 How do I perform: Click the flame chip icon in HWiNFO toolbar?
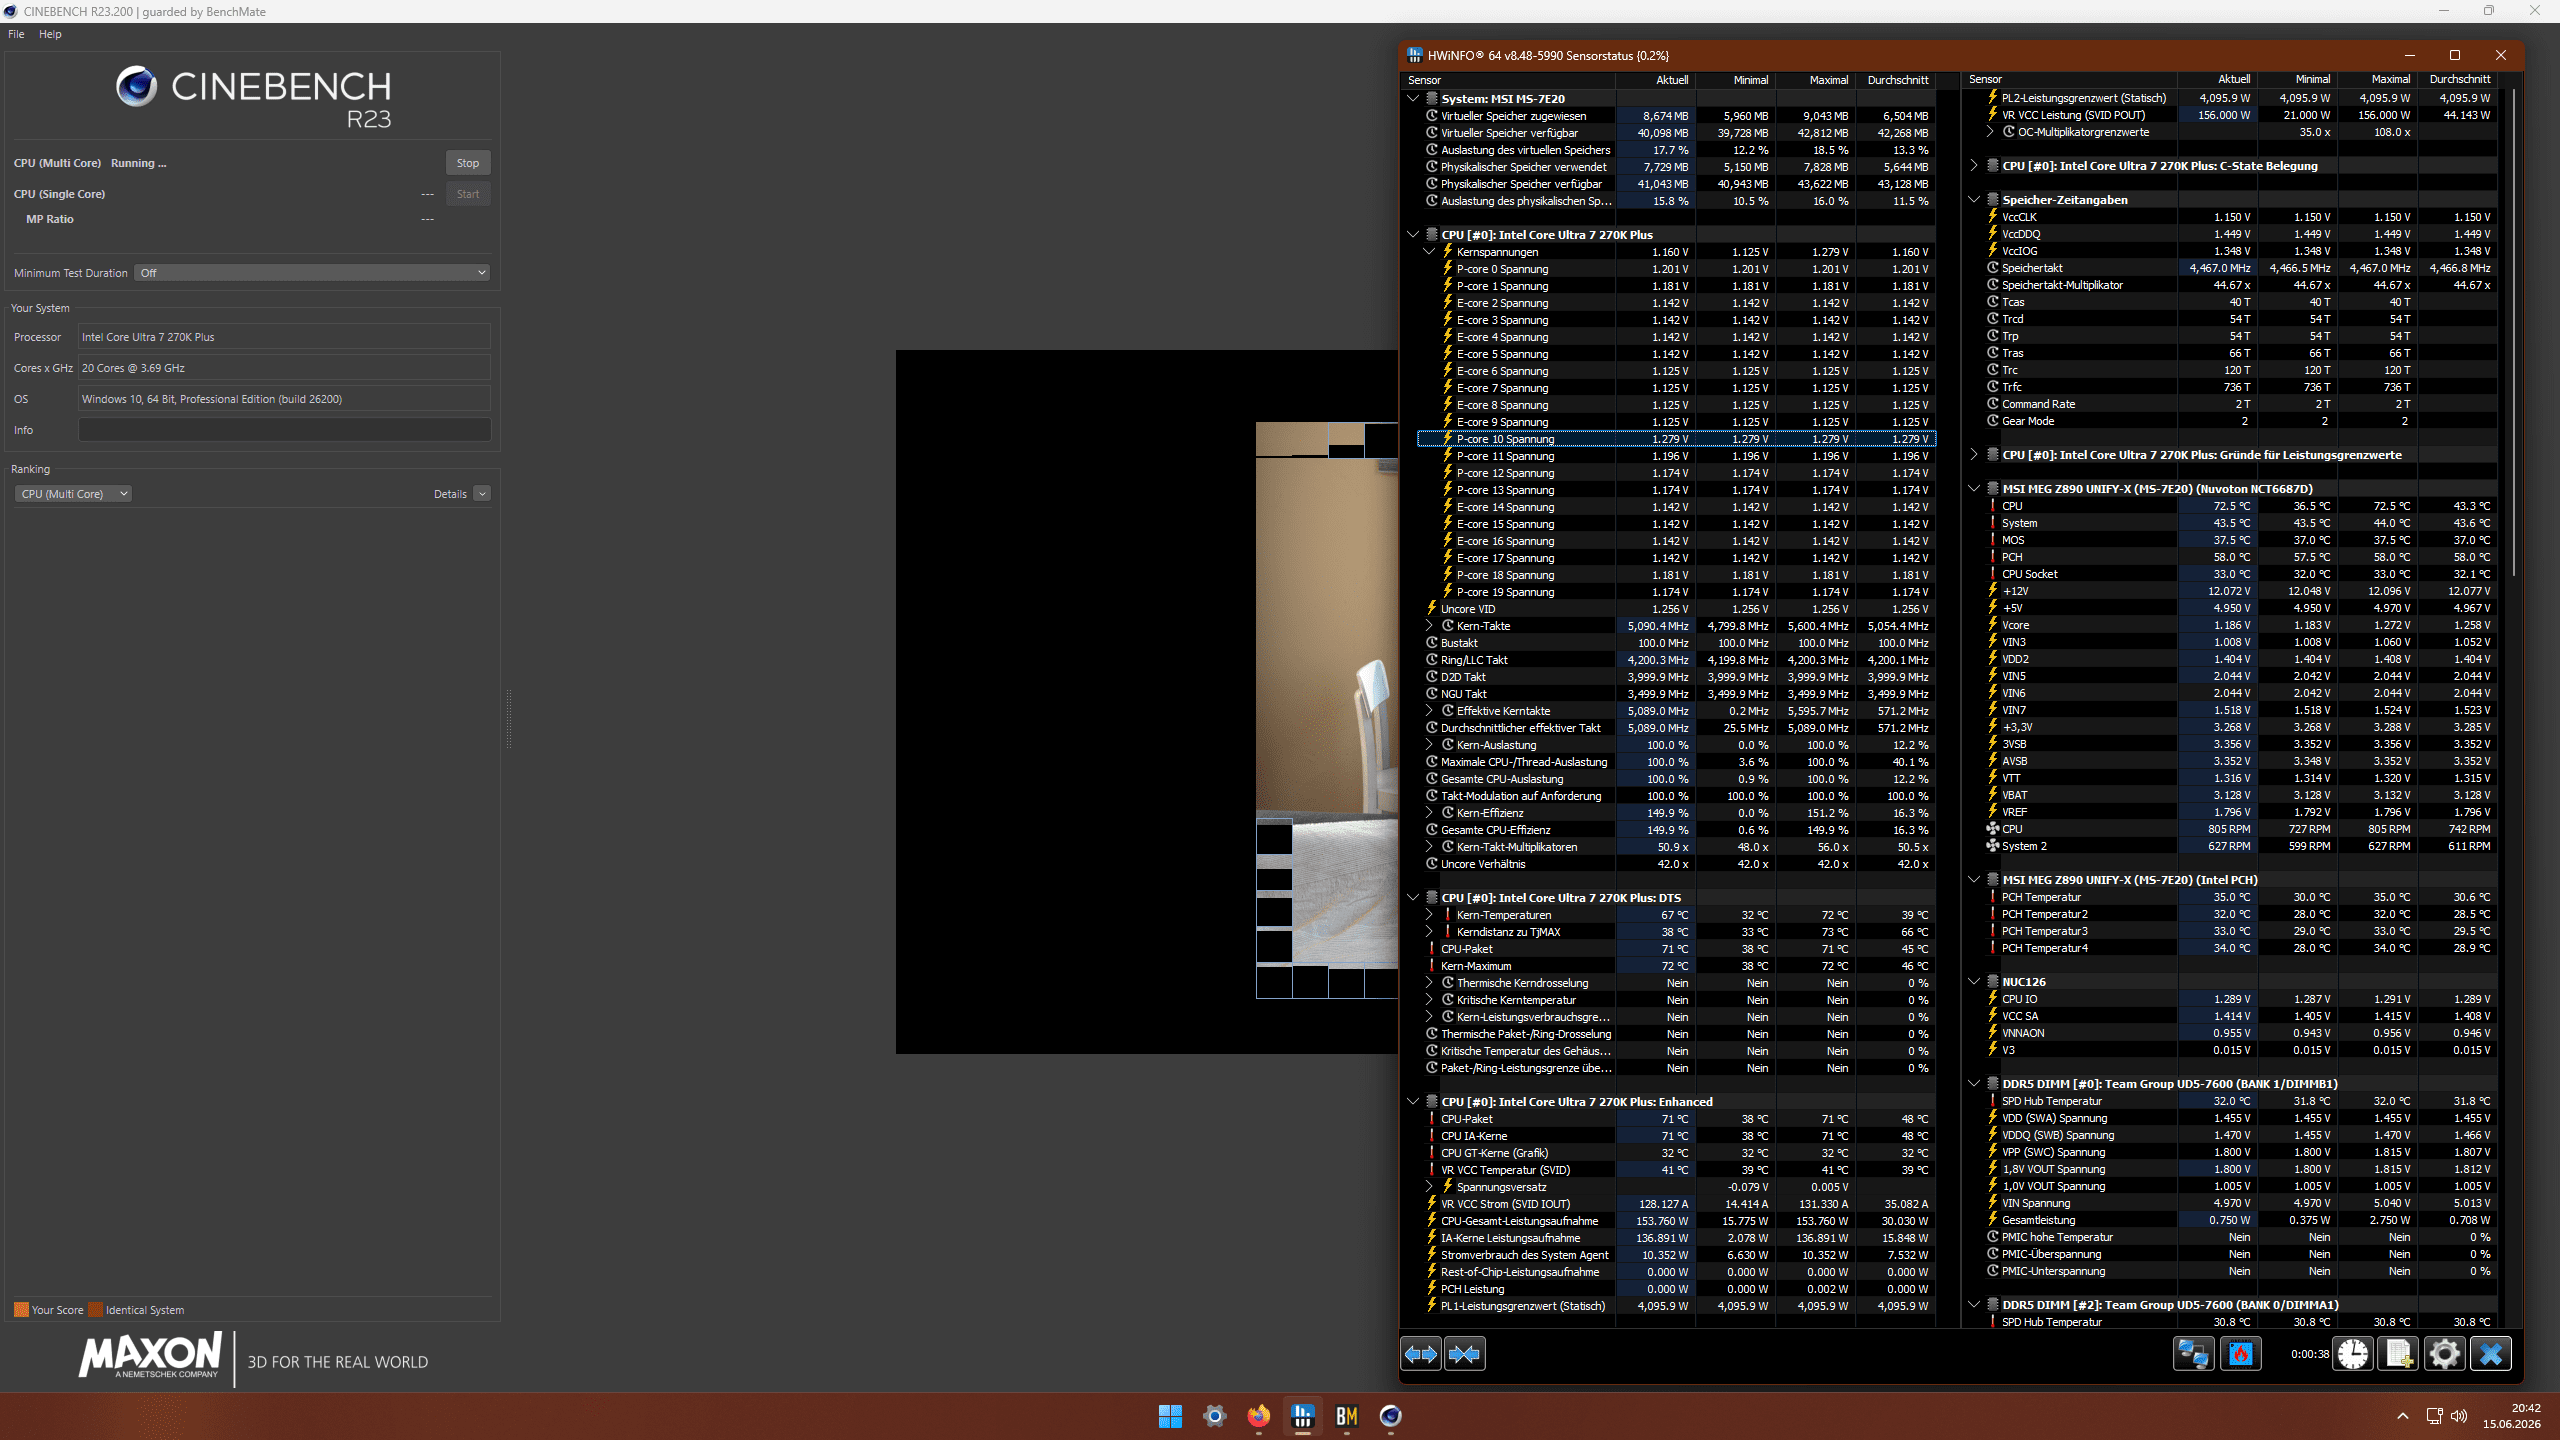coord(2241,1354)
